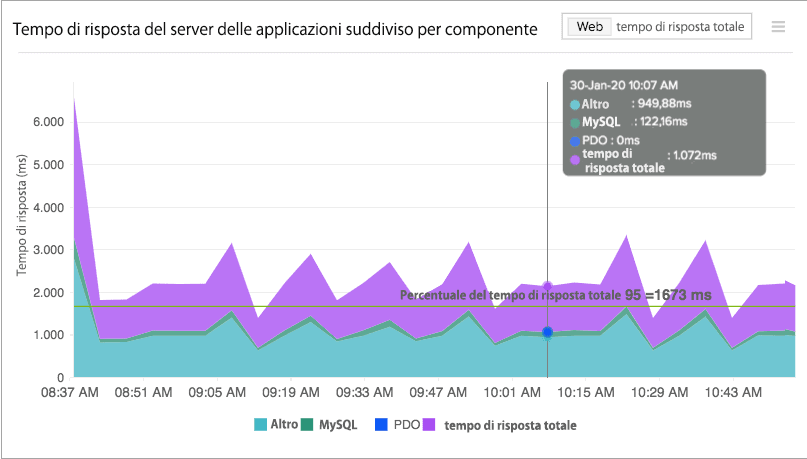
Task: Click the purple data point at 10:07 AM
Action: [x=548, y=286]
